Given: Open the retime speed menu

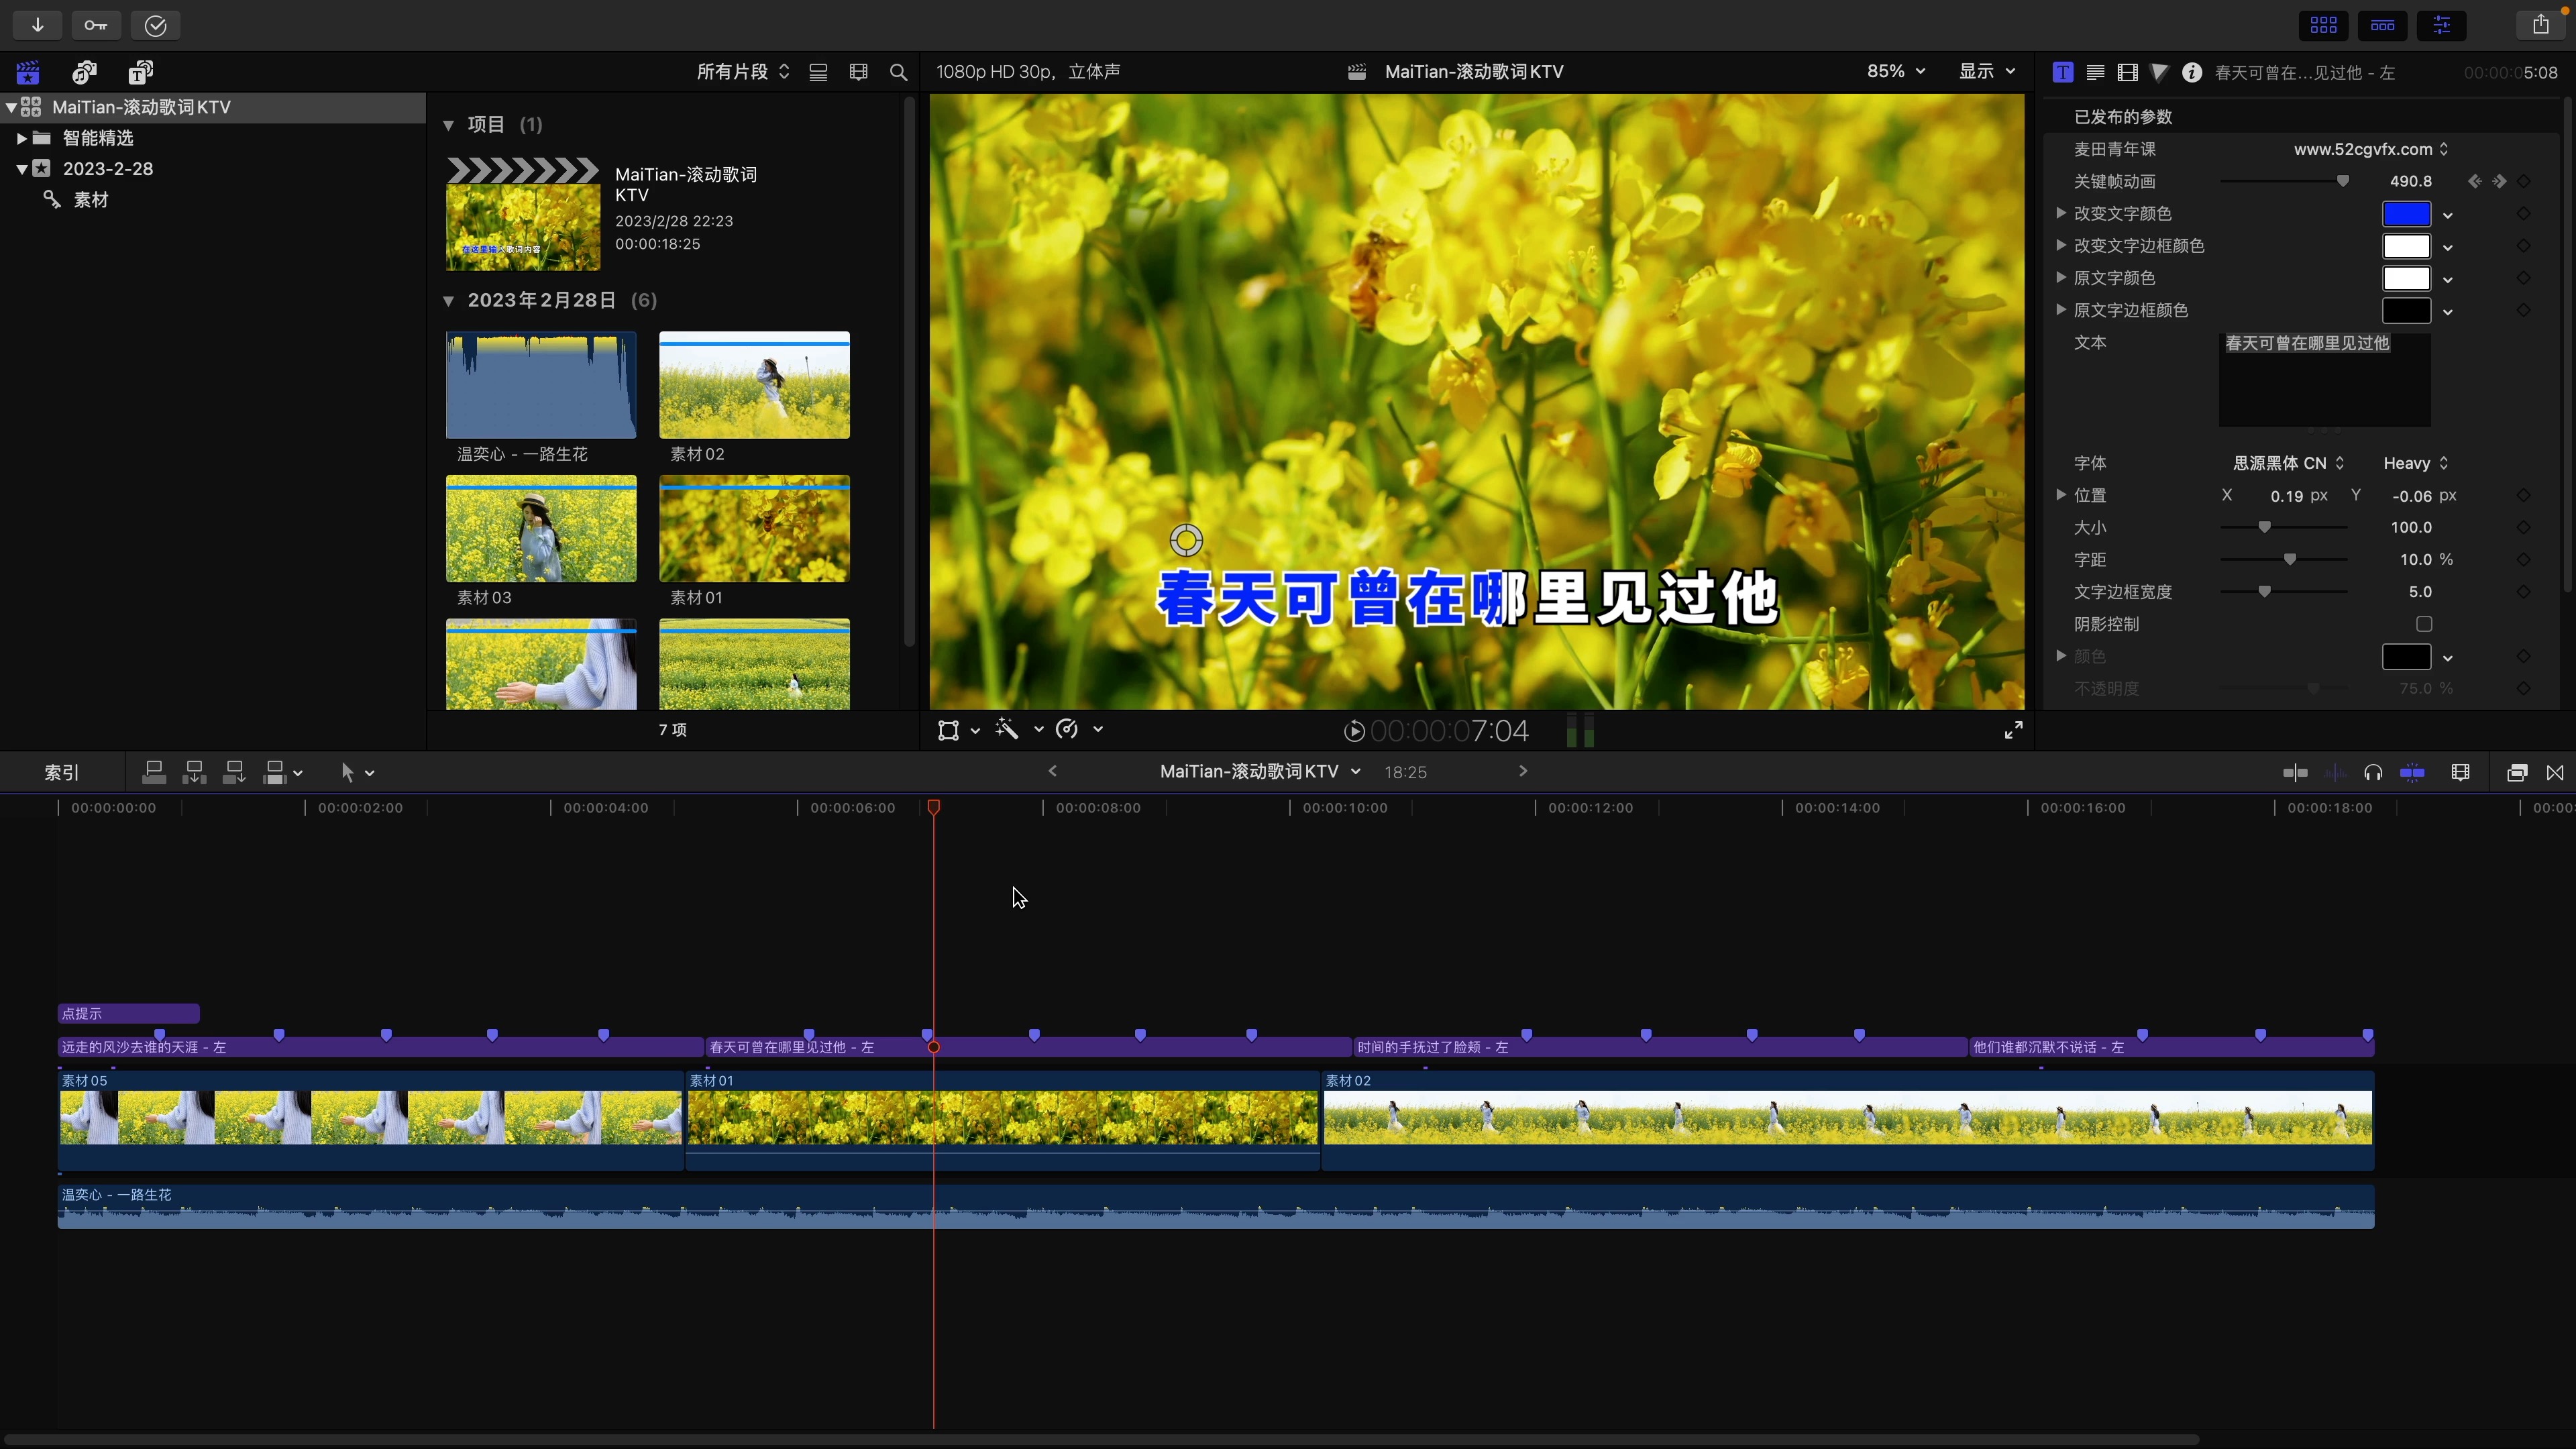Looking at the screenshot, I should 1079,730.
